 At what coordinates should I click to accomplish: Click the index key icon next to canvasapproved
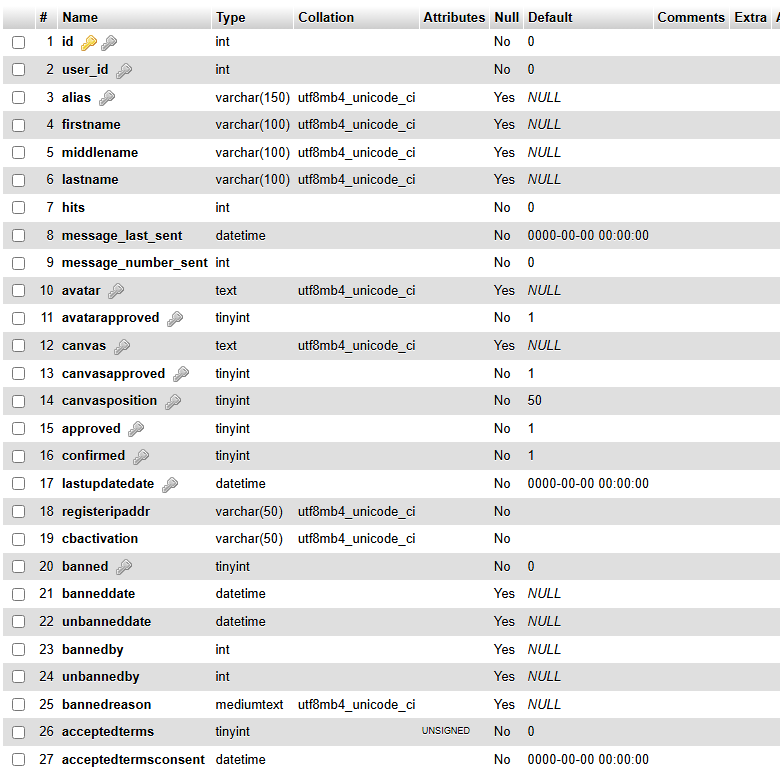click(181, 374)
